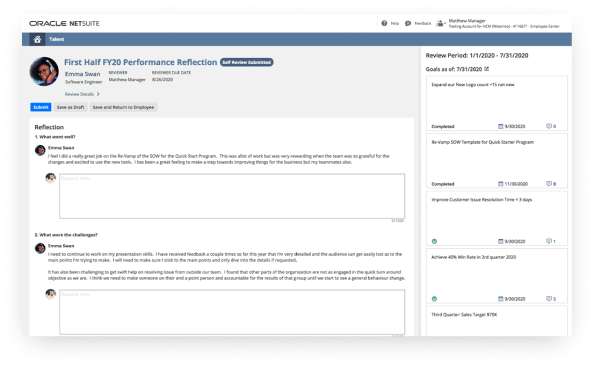The image size is (594, 367).
Task: Click the Oracle NetSuite logo
Action: click(64, 23)
